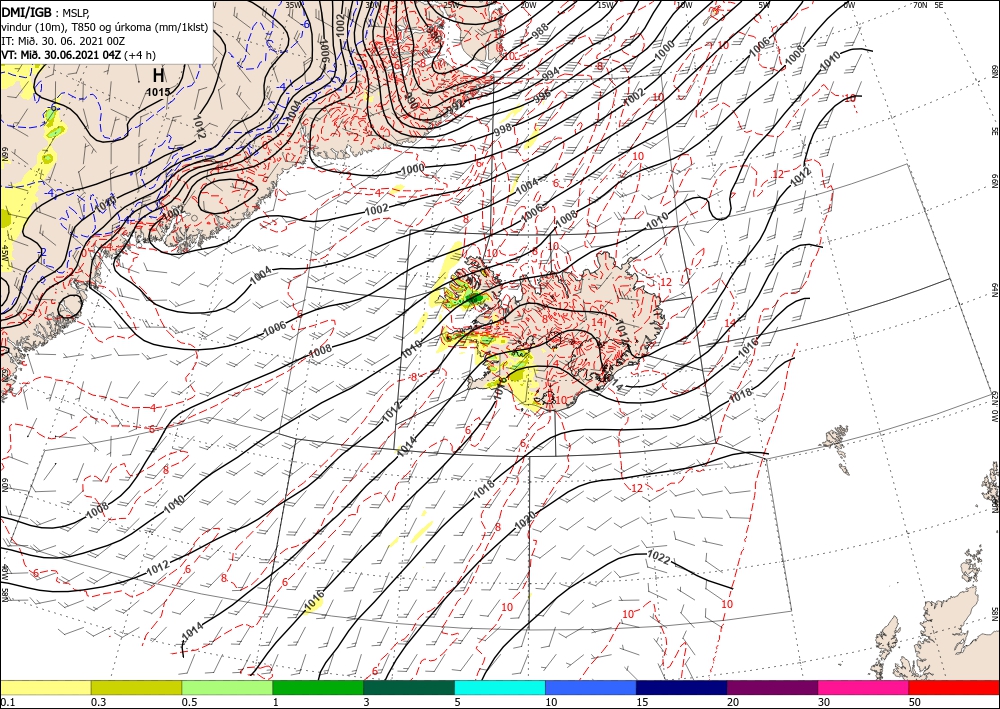Click the '5W' longitude label
Screen dimensions: 1000x709
765,4
